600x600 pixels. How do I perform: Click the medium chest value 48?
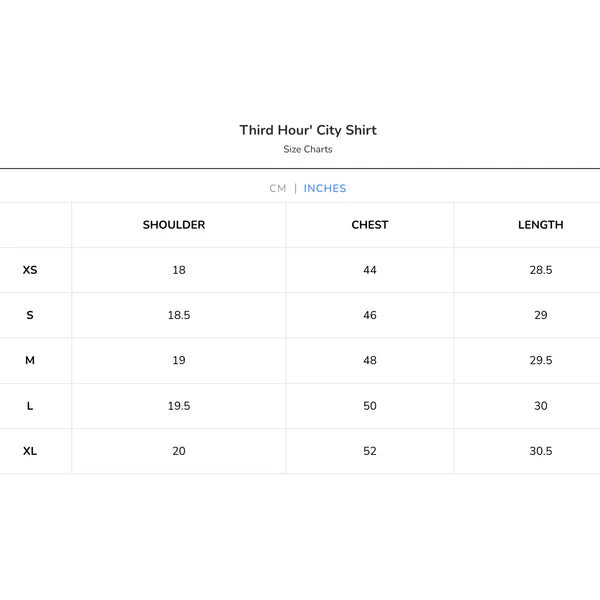(370, 360)
